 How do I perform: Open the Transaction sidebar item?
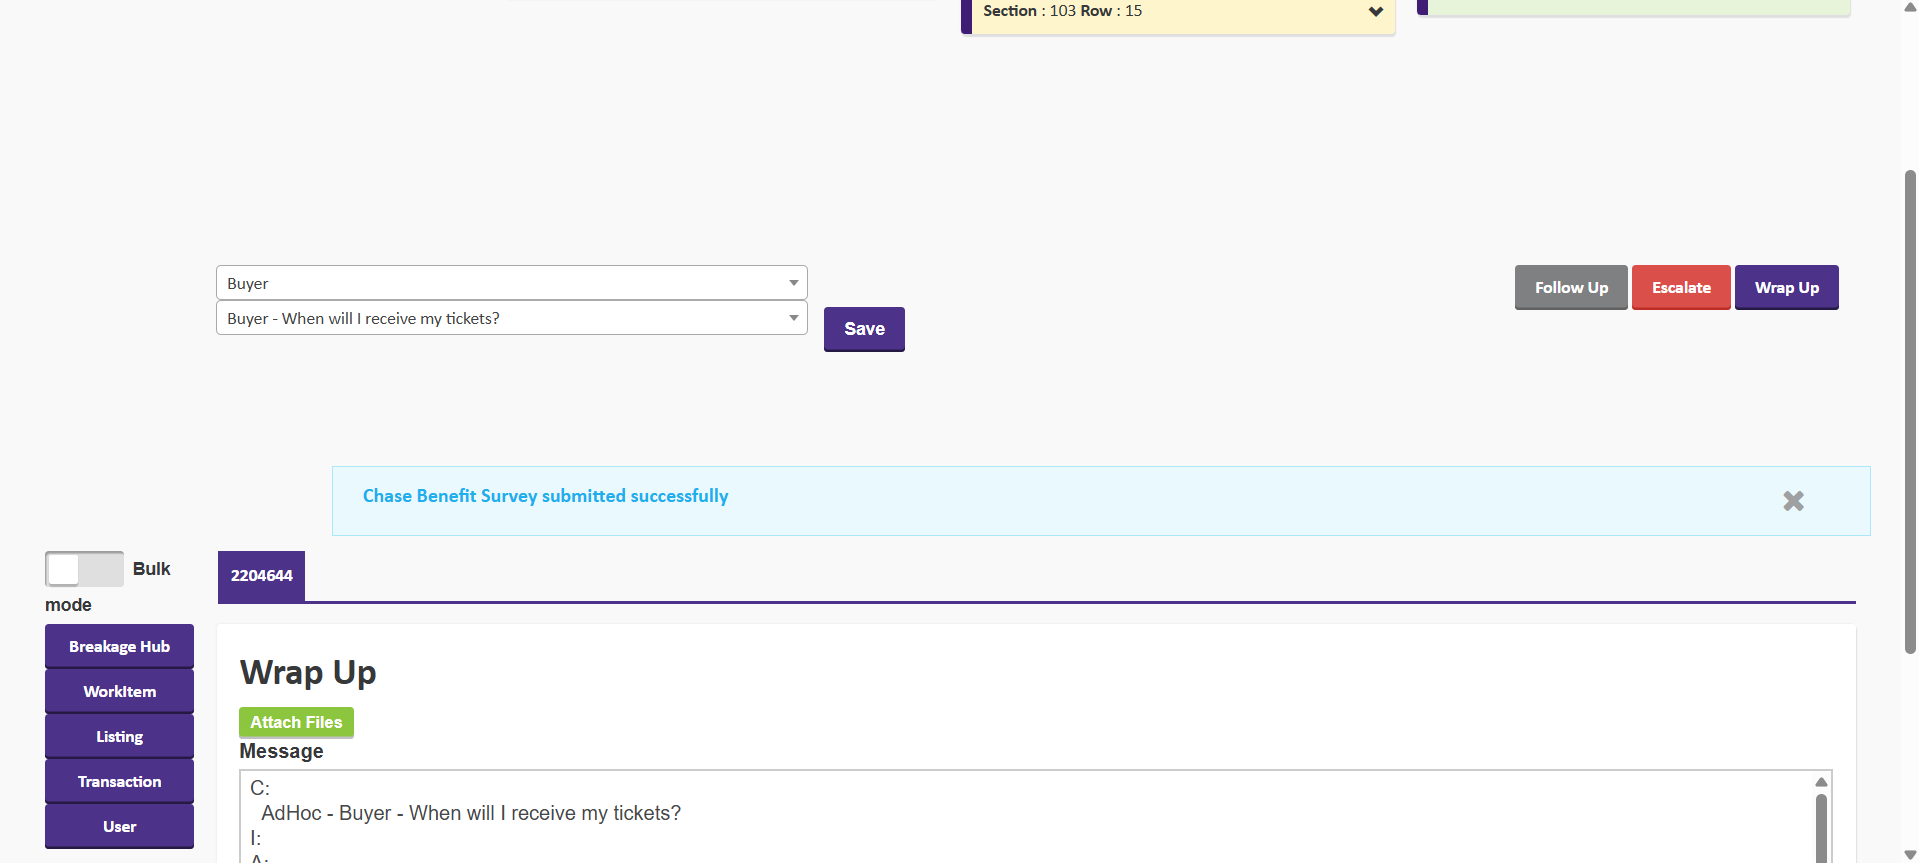[x=119, y=782]
